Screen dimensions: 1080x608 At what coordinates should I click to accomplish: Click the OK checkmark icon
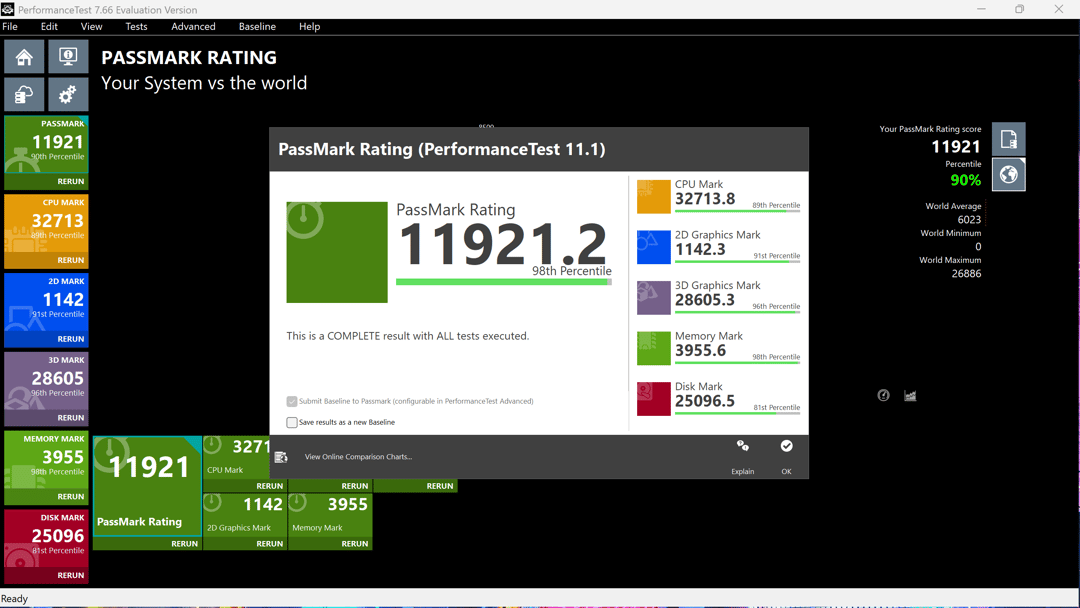(786, 446)
